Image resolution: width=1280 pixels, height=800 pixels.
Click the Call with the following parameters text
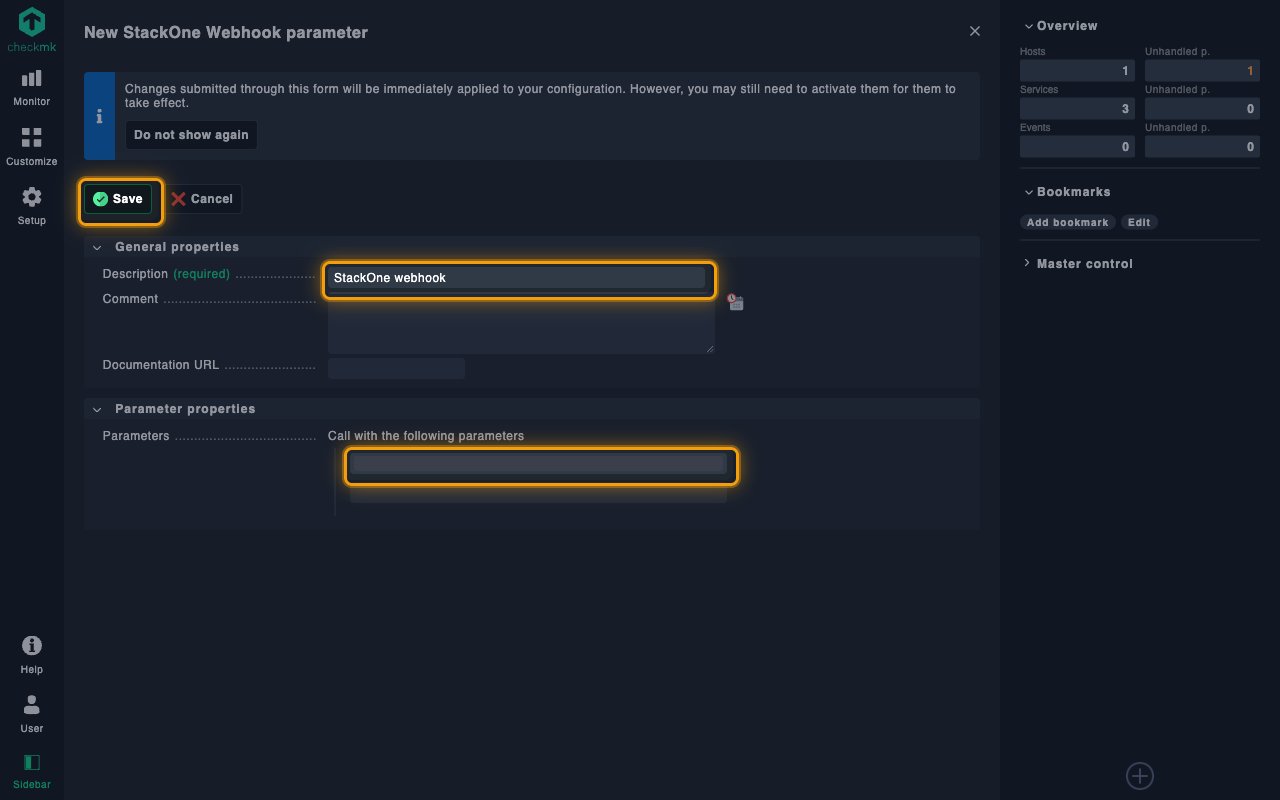click(426, 436)
